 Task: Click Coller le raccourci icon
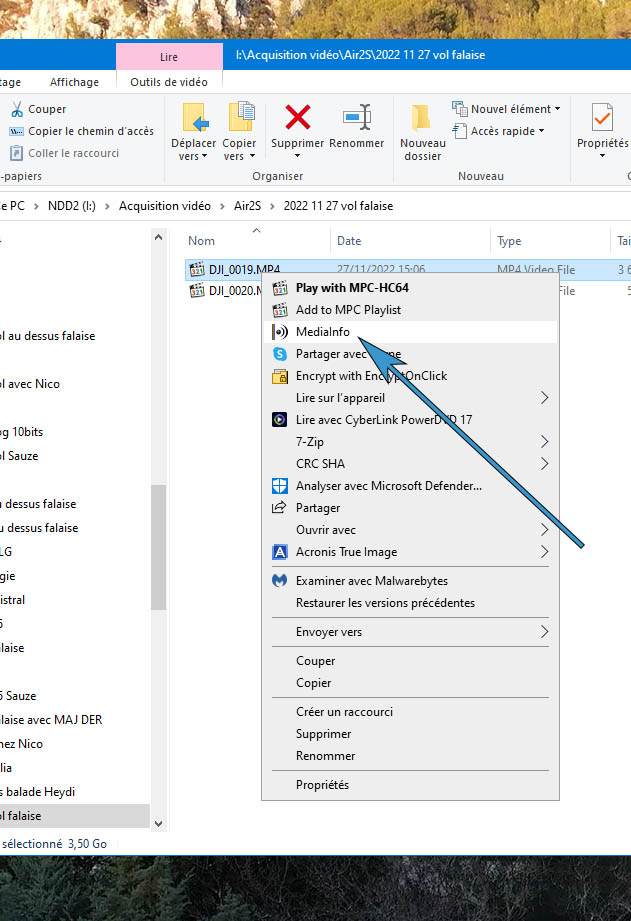point(16,153)
